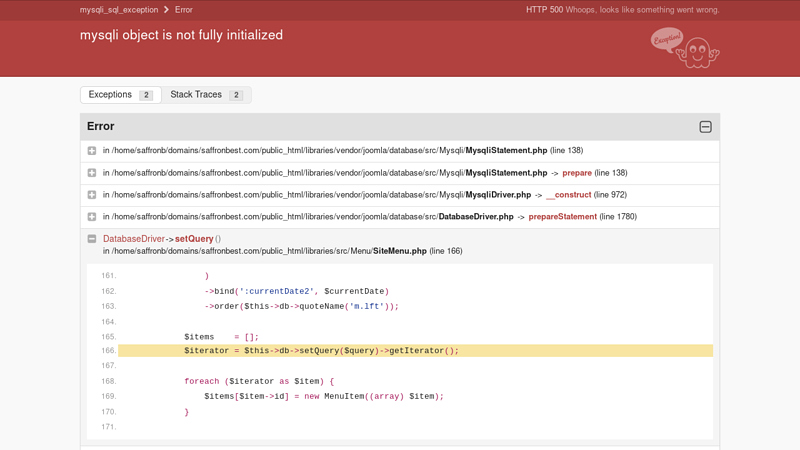Screen dimensions: 800x450
Task: Expand the prepareStatement trace plus icon
Action: (92, 217)
